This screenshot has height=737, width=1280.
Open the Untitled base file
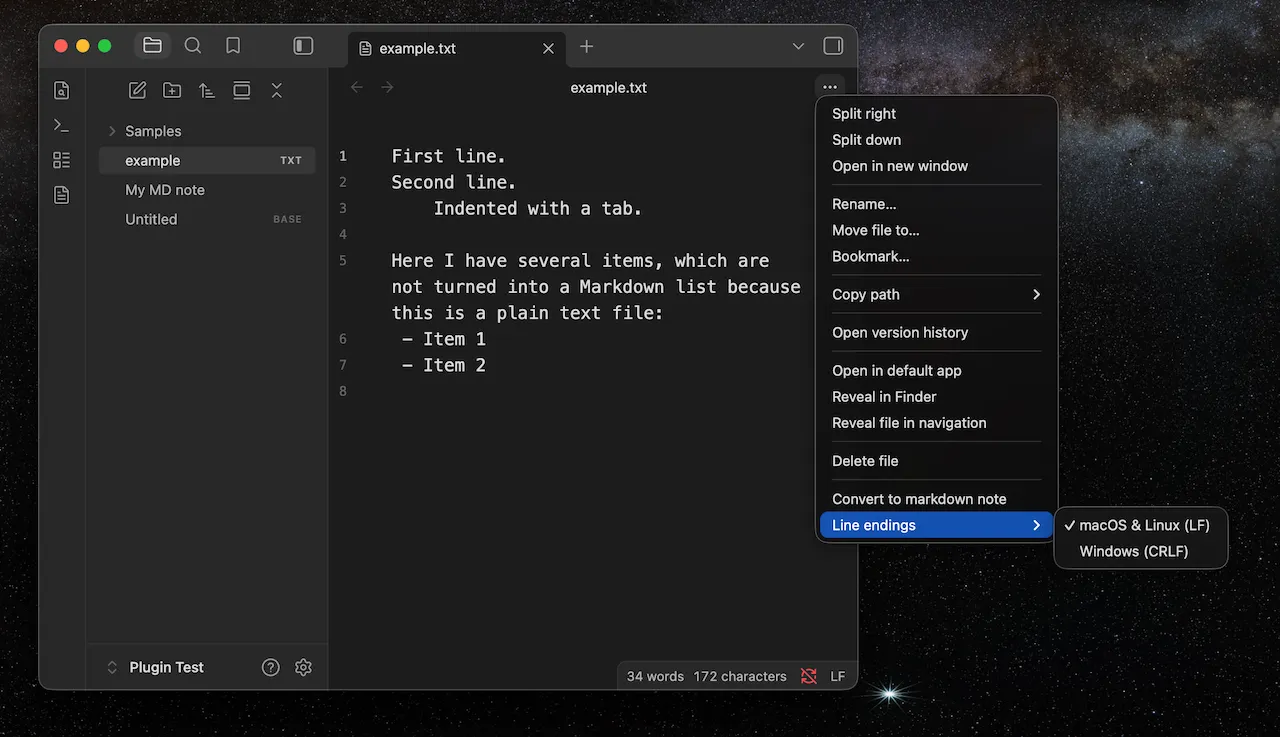(207, 219)
